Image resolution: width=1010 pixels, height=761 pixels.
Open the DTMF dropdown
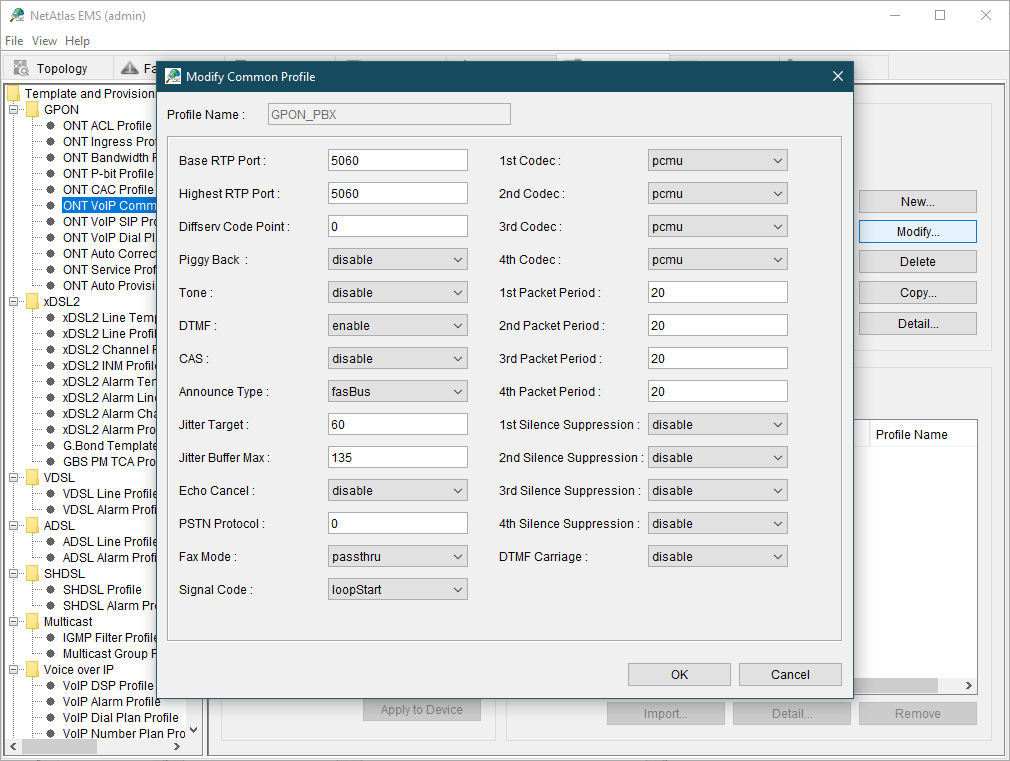(x=397, y=325)
